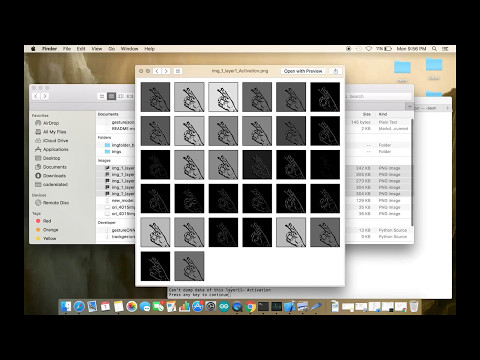480x360 pixels.
Task: Open App Store from the Dock
Action: point(198,306)
